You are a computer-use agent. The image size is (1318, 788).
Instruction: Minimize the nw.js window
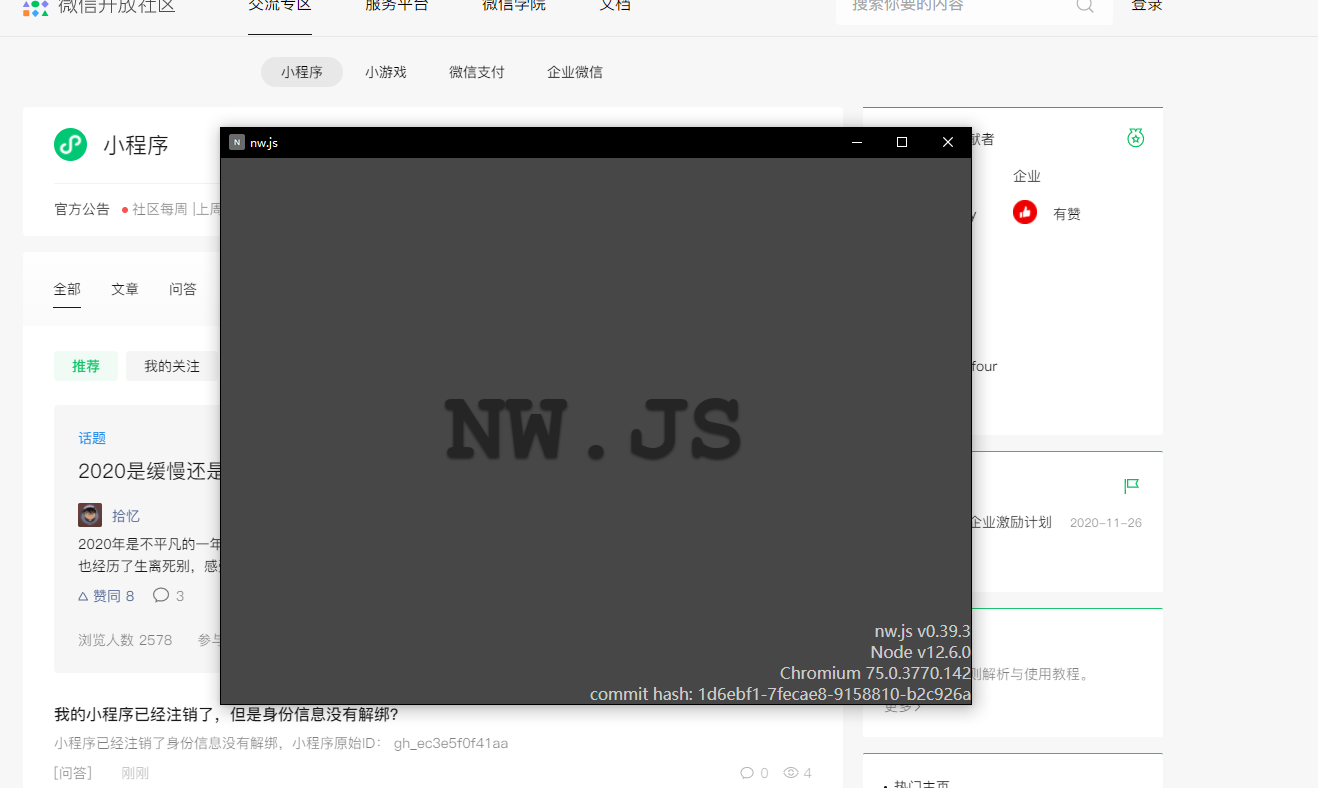click(857, 142)
